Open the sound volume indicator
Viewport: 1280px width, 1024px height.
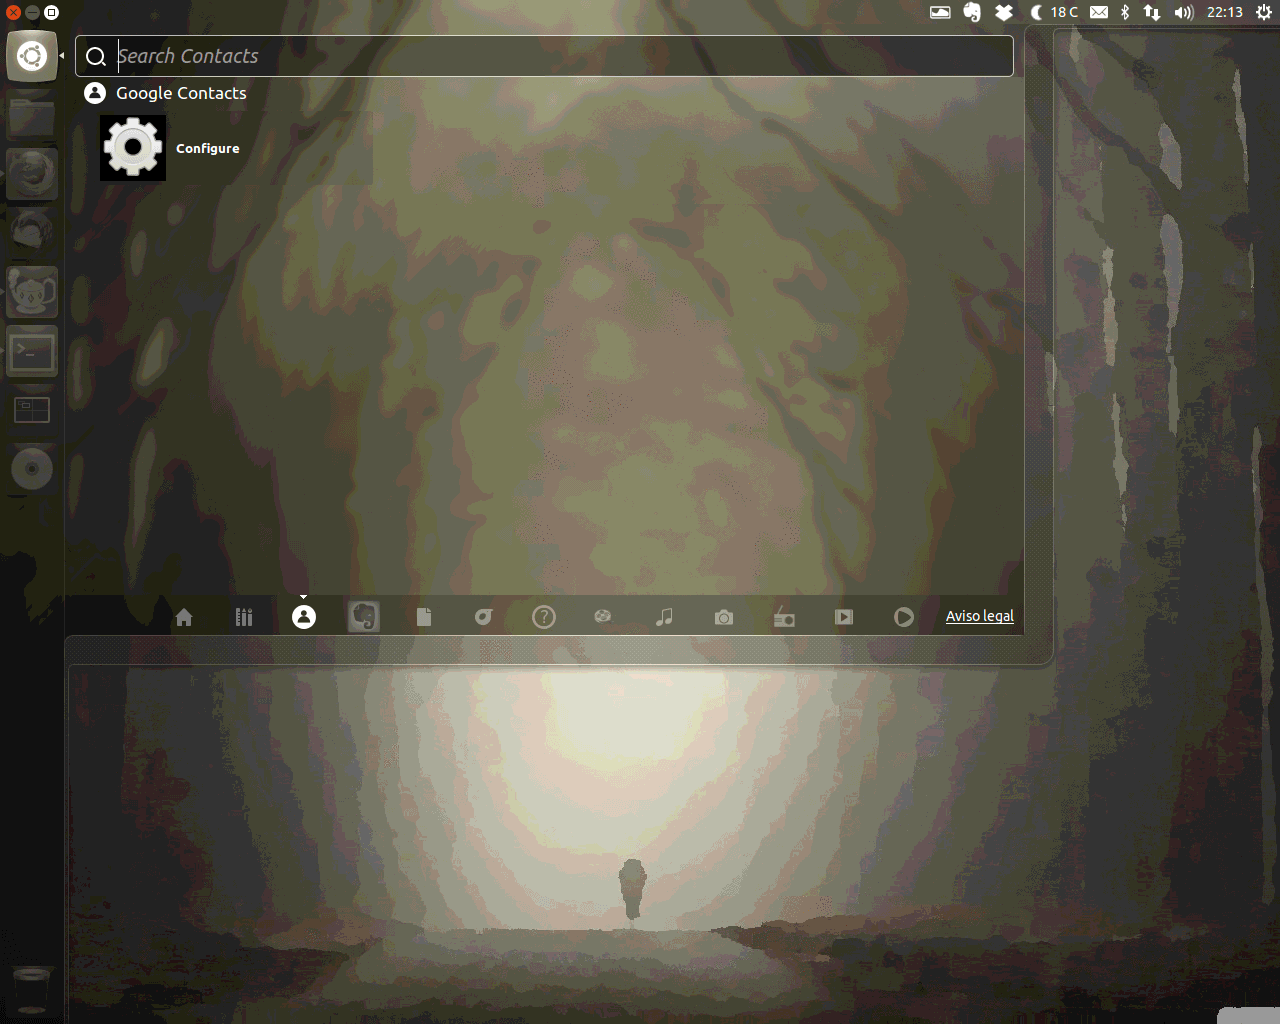[x=1184, y=12]
